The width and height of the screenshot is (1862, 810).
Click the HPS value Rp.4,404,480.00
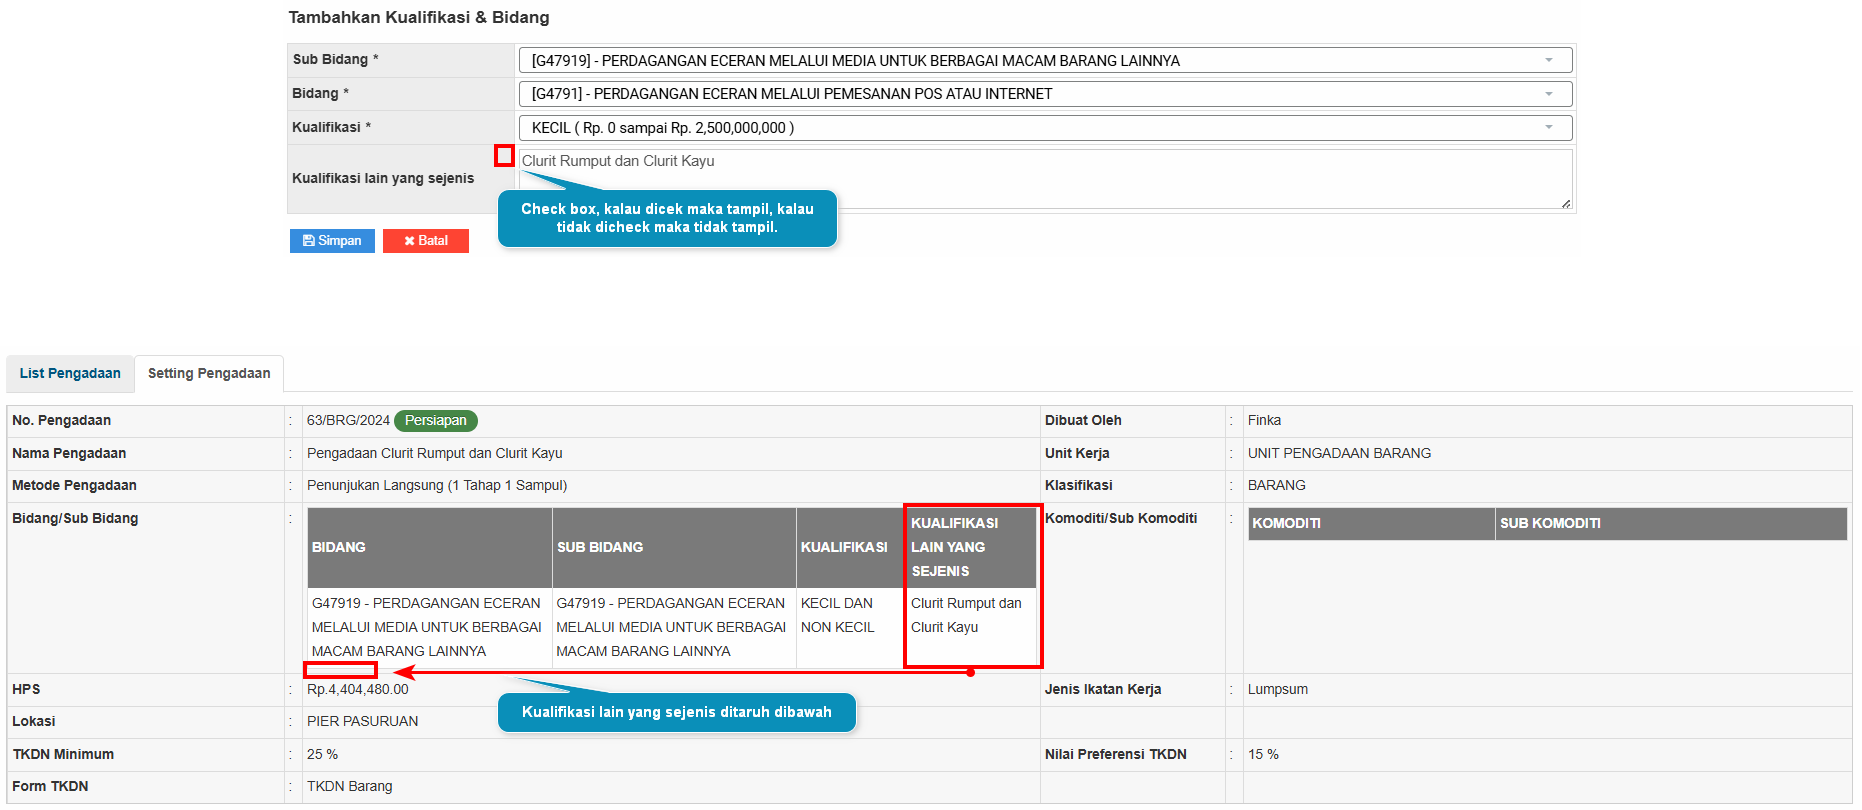(358, 690)
